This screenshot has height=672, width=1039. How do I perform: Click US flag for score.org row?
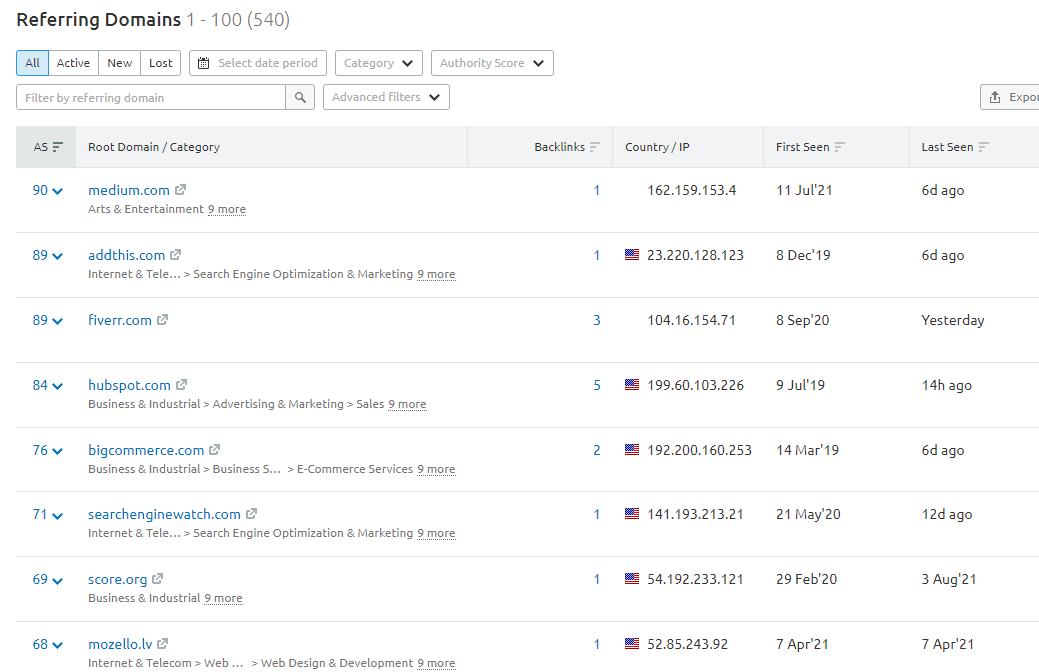coord(632,579)
